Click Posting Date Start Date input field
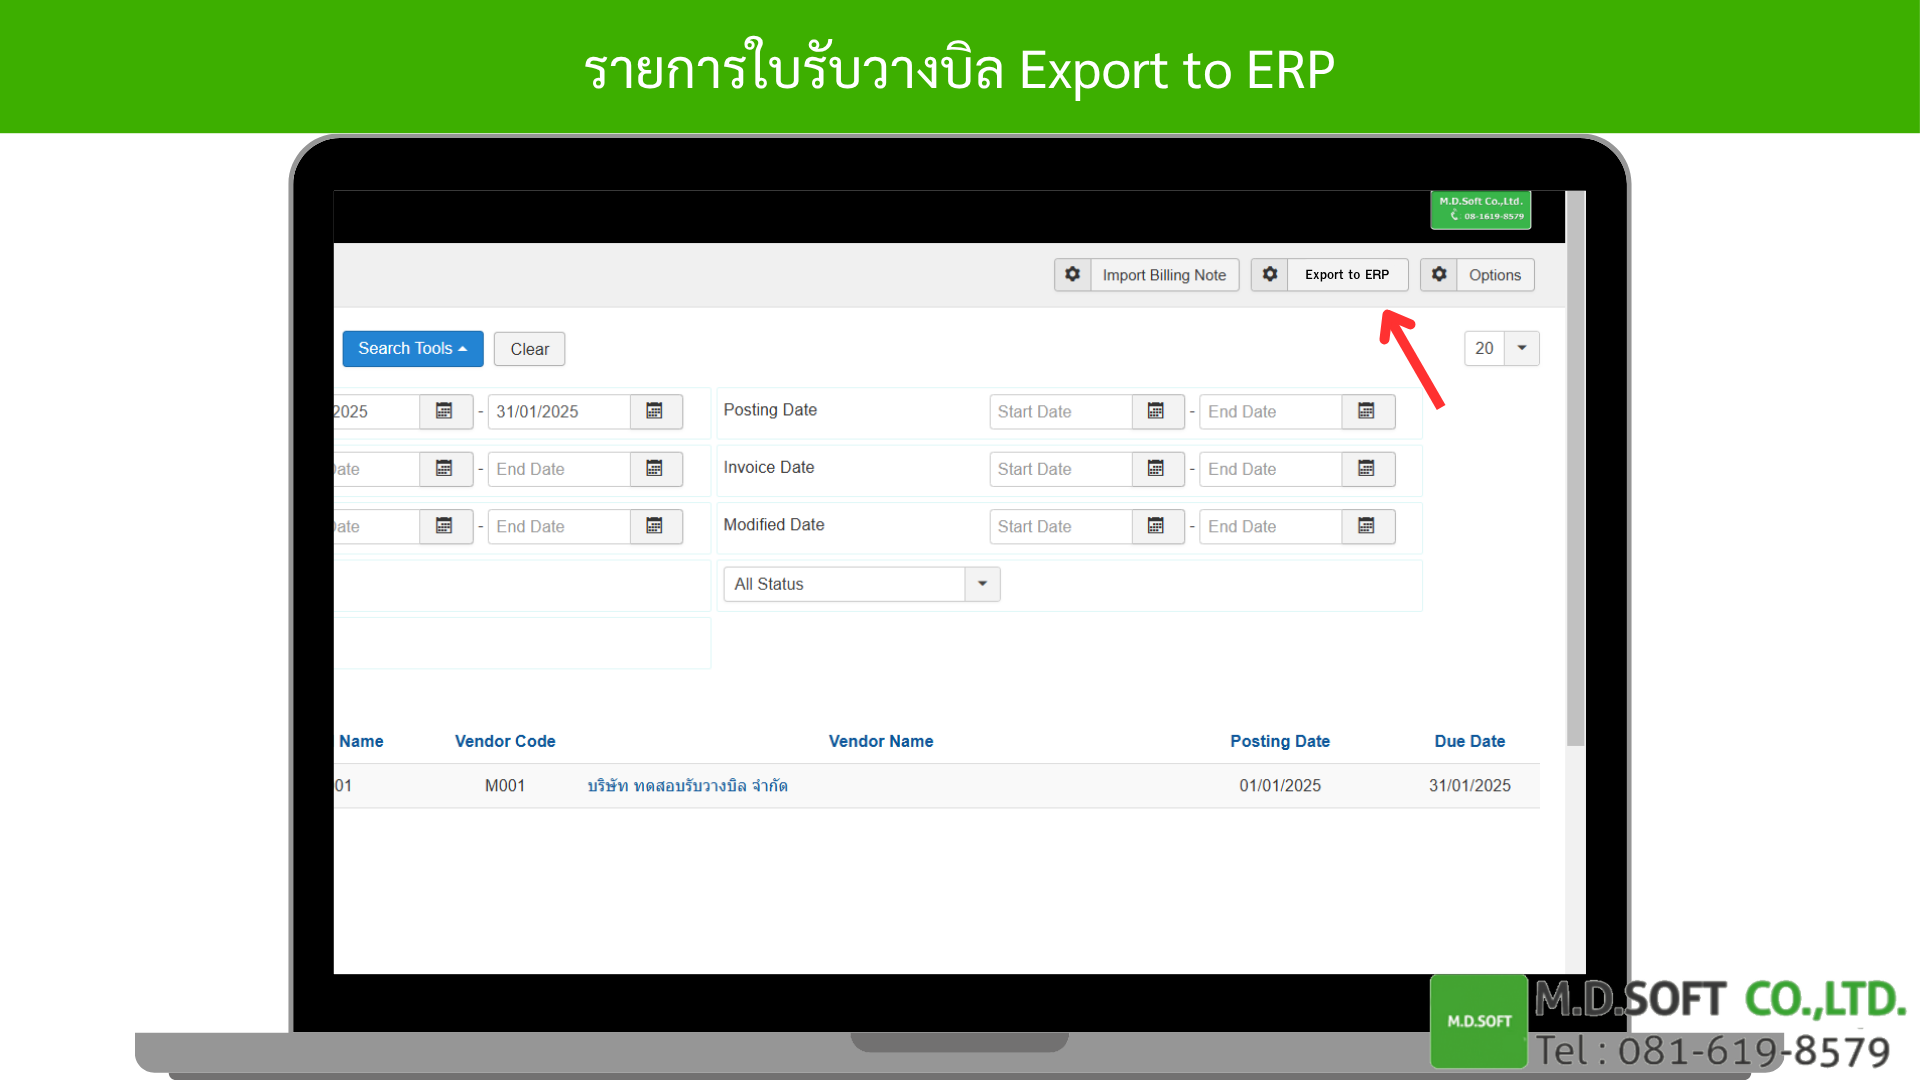The image size is (1920, 1080). click(1060, 411)
